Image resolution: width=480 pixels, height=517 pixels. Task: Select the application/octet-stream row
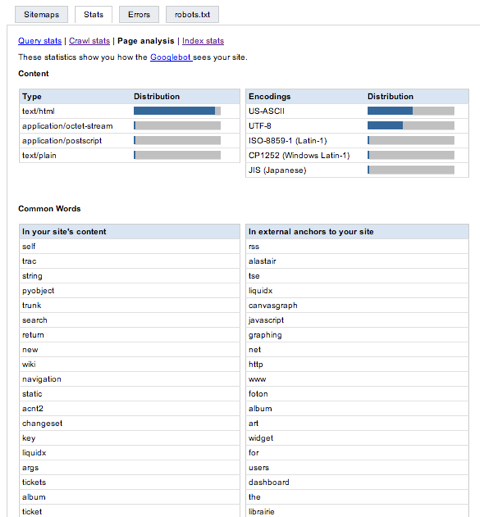[x=130, y=126]
